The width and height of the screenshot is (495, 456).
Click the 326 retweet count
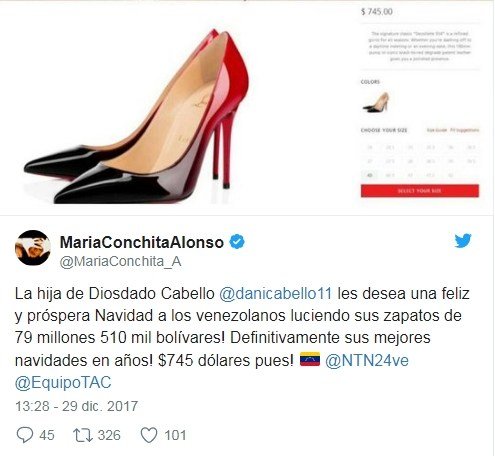click(x=109, y=435)
